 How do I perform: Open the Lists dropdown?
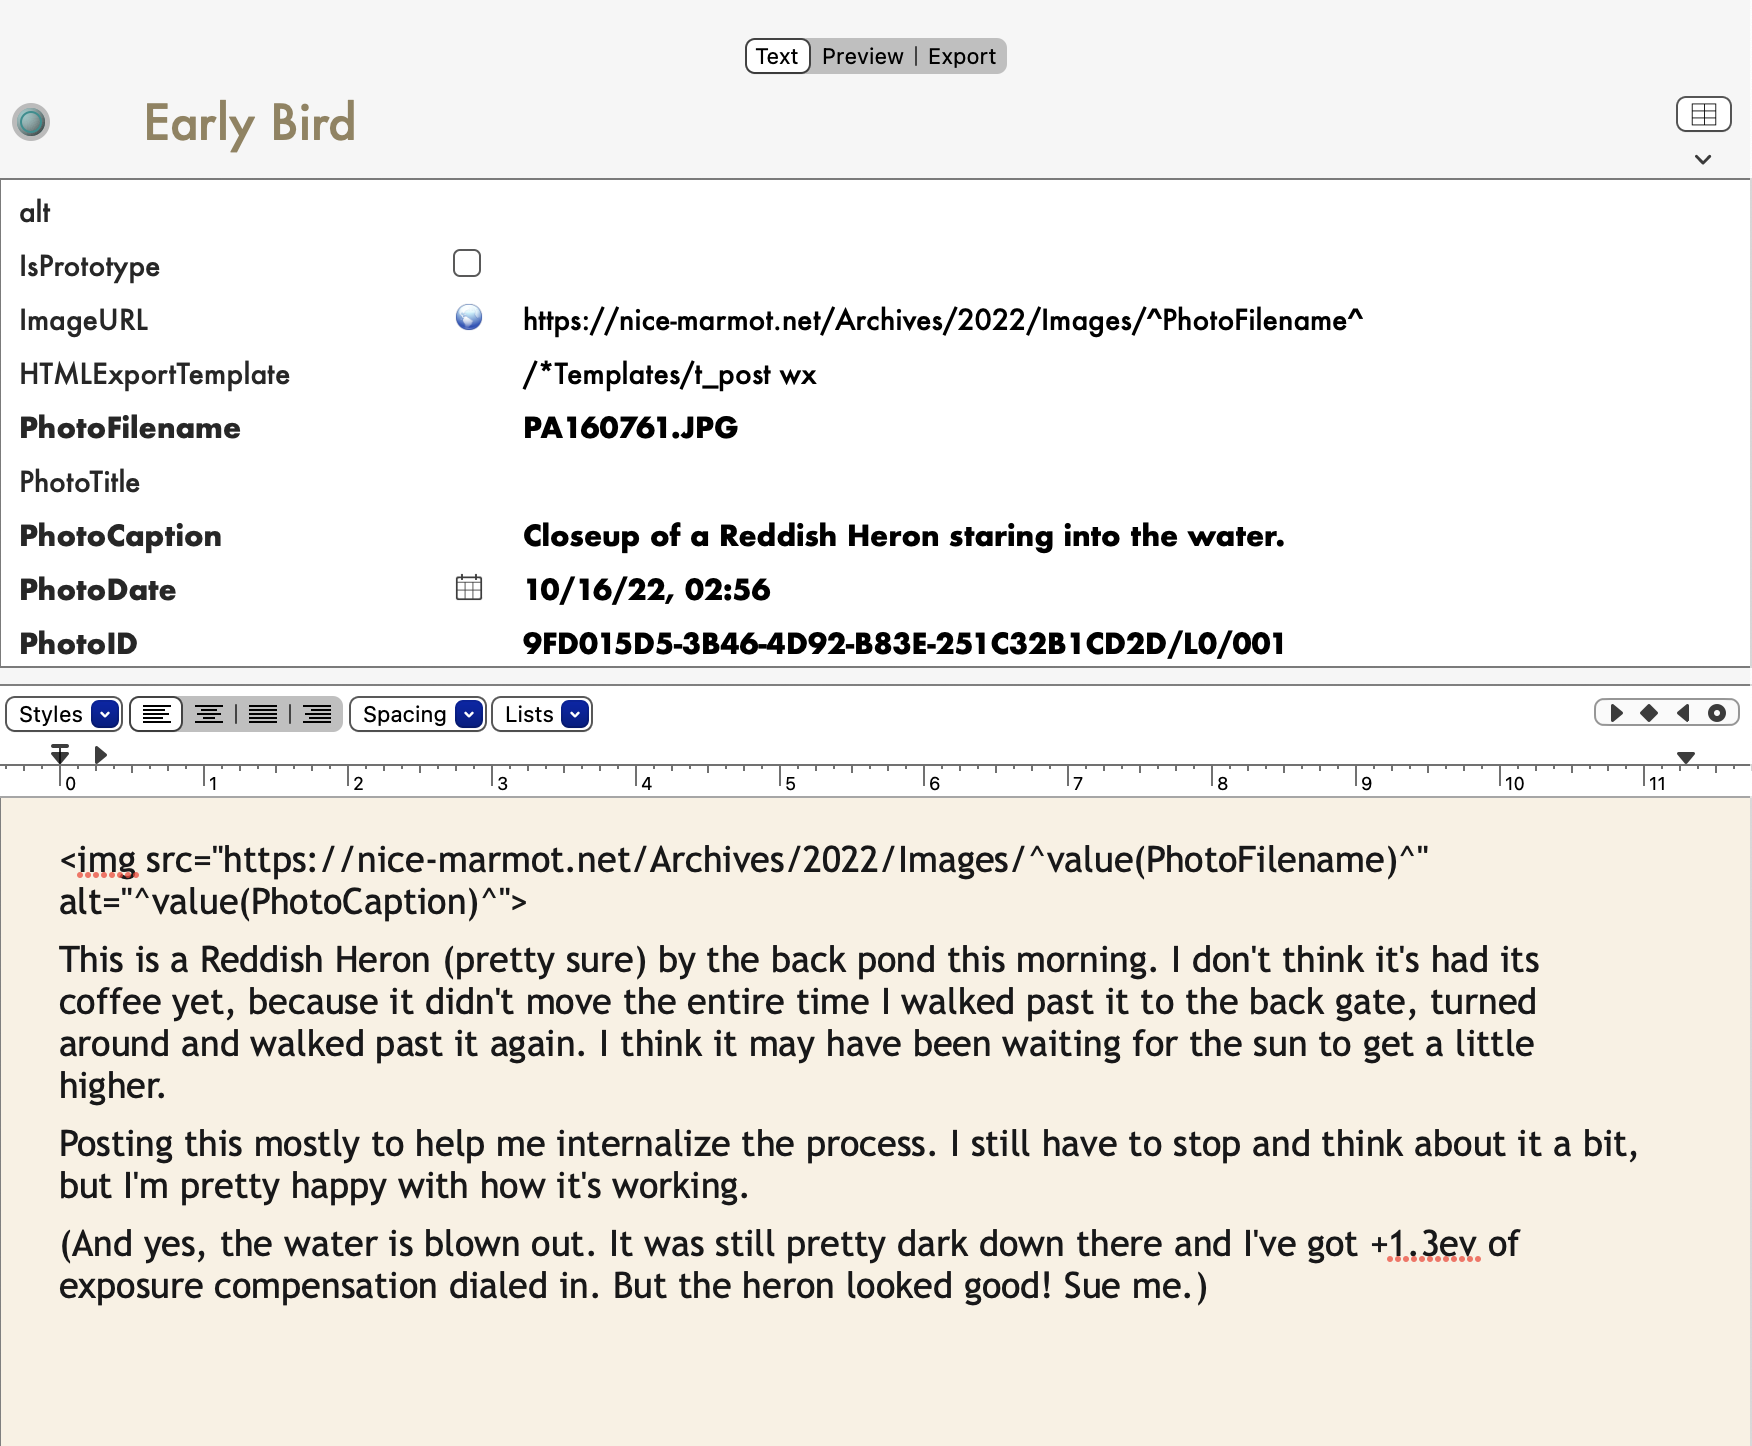click(x=542, y=714)
